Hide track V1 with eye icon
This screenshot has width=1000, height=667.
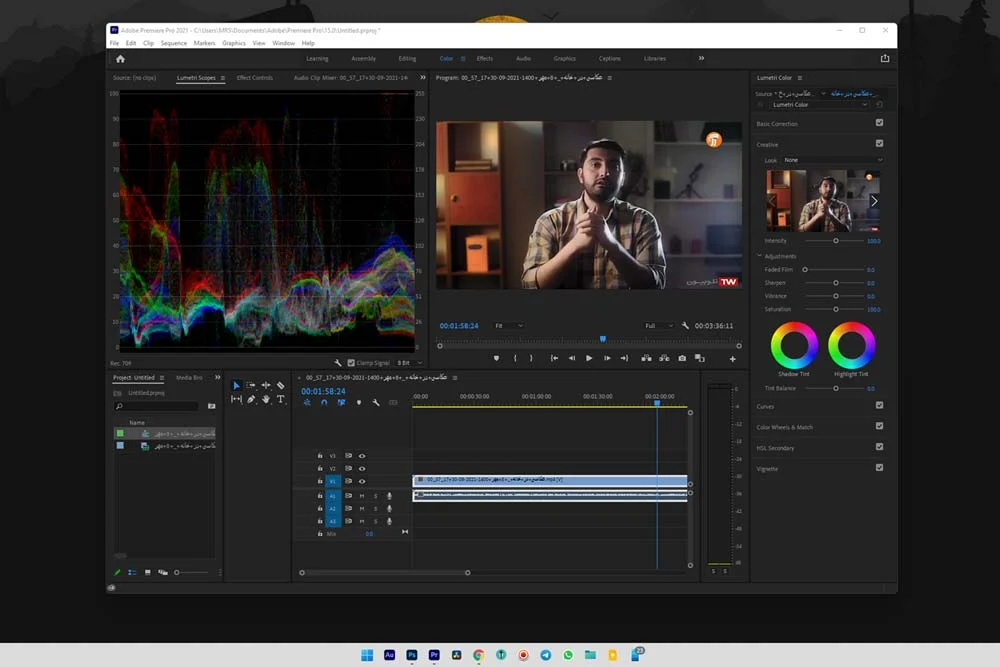(x=362, y=481)
